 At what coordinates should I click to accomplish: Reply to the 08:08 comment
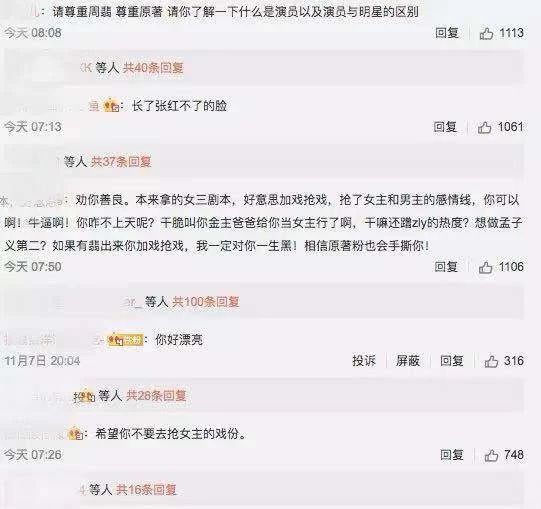(447, 33)
